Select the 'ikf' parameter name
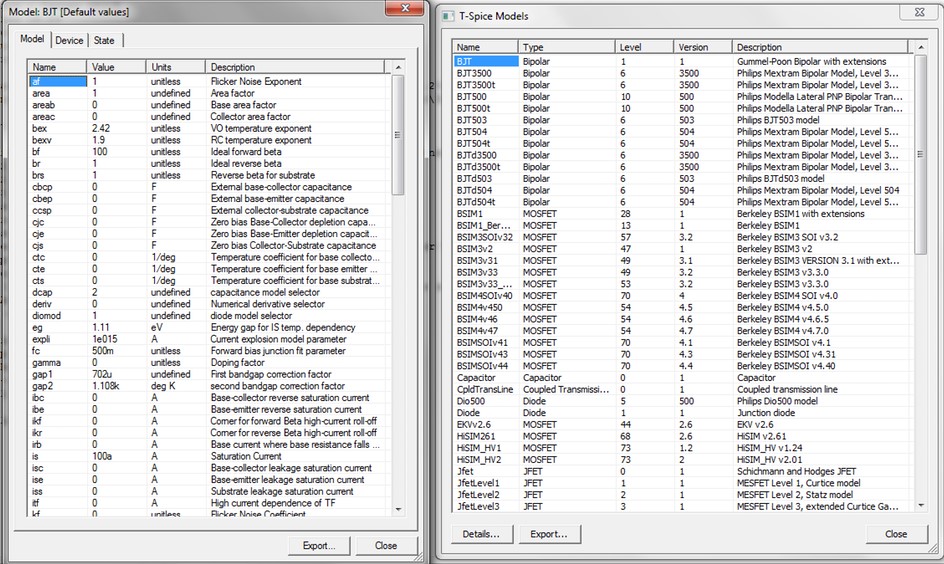Screen dimensions: 944x564 tap(37, 421)
